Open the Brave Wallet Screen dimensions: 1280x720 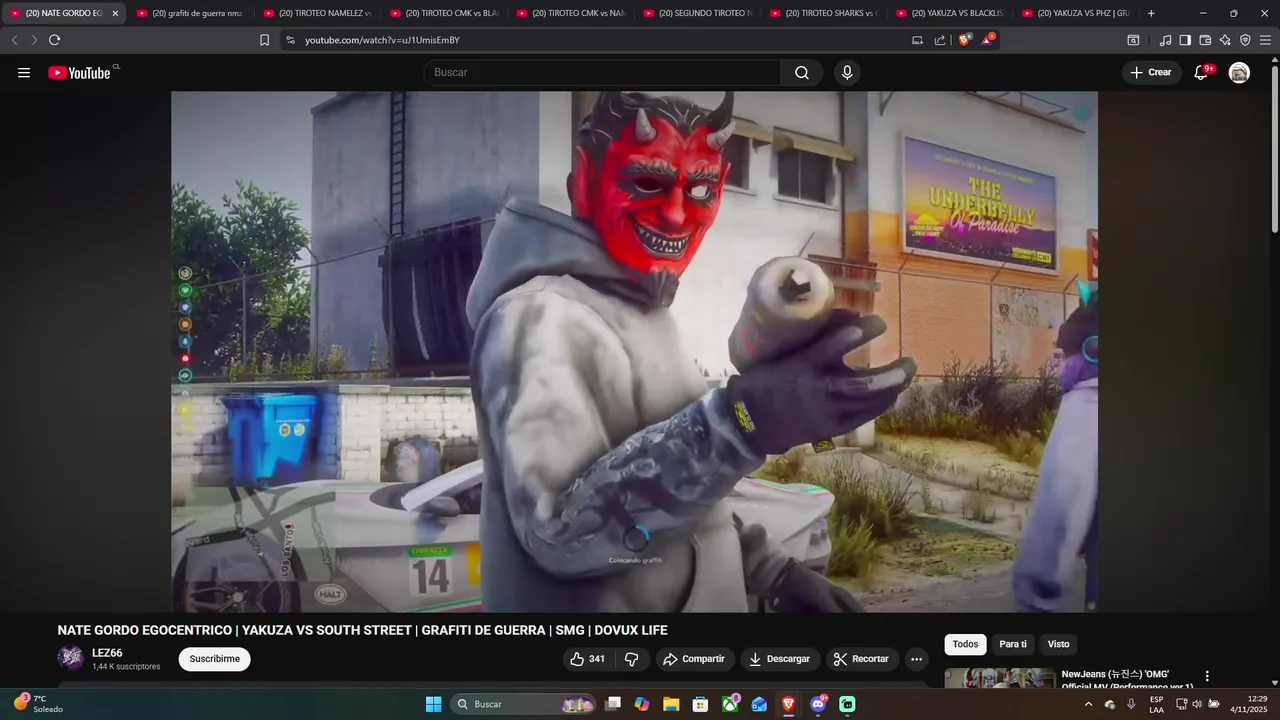(x=1205, y=40)
